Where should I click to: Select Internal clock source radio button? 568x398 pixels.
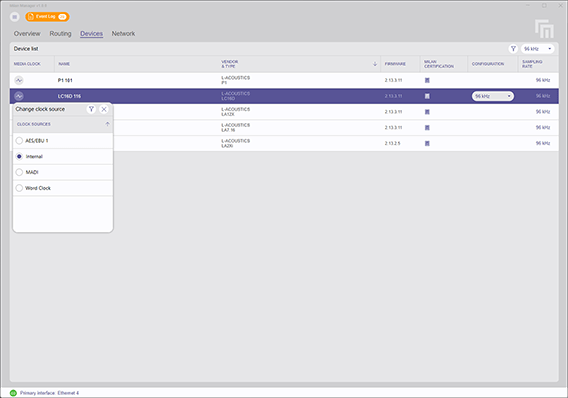(19, 156)
